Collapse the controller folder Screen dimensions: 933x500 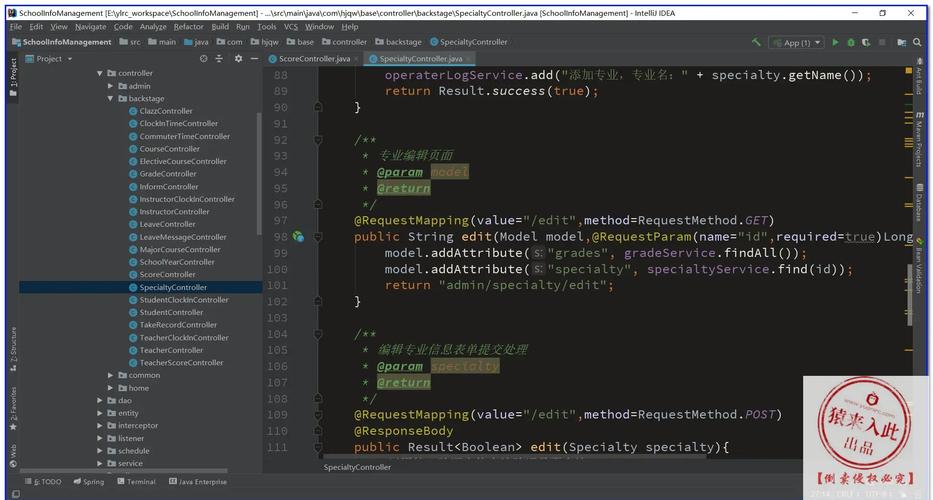tap(100, 73)
